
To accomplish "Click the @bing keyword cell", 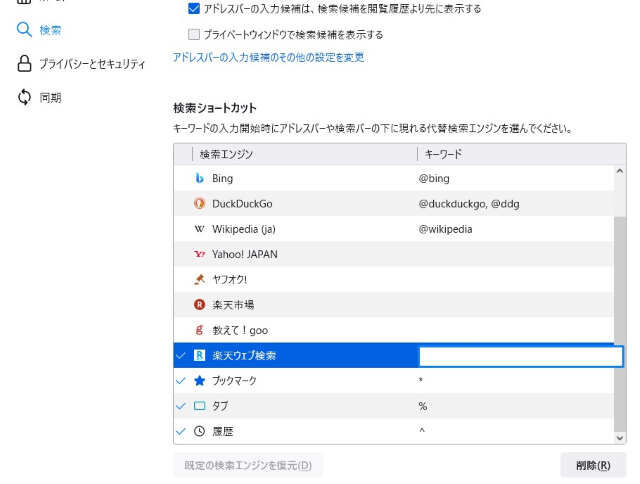I will point(434,178).
